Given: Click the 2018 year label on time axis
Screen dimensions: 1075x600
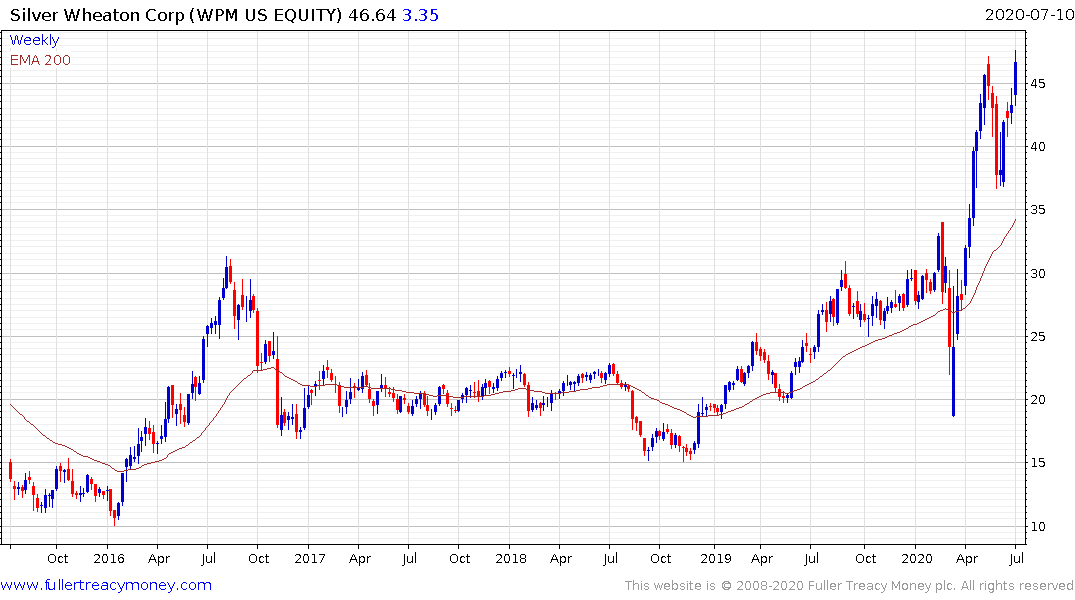Looking at the screenshot, I should click(x=511, y=558).
